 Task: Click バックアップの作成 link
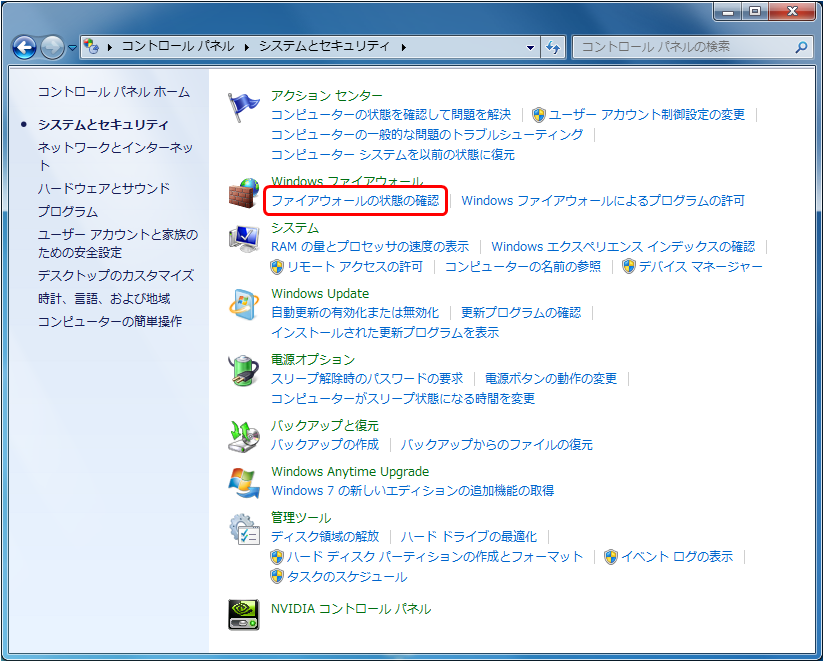325,444
